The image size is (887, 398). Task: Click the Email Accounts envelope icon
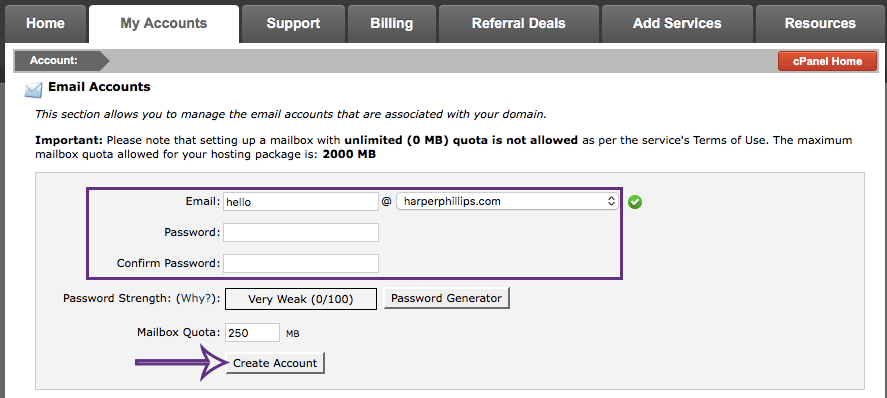[x=33, y=90]
